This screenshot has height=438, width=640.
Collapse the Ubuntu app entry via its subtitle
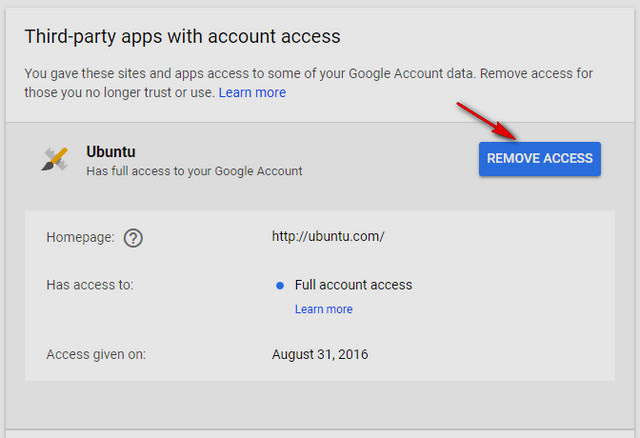(x=194, y=171)
